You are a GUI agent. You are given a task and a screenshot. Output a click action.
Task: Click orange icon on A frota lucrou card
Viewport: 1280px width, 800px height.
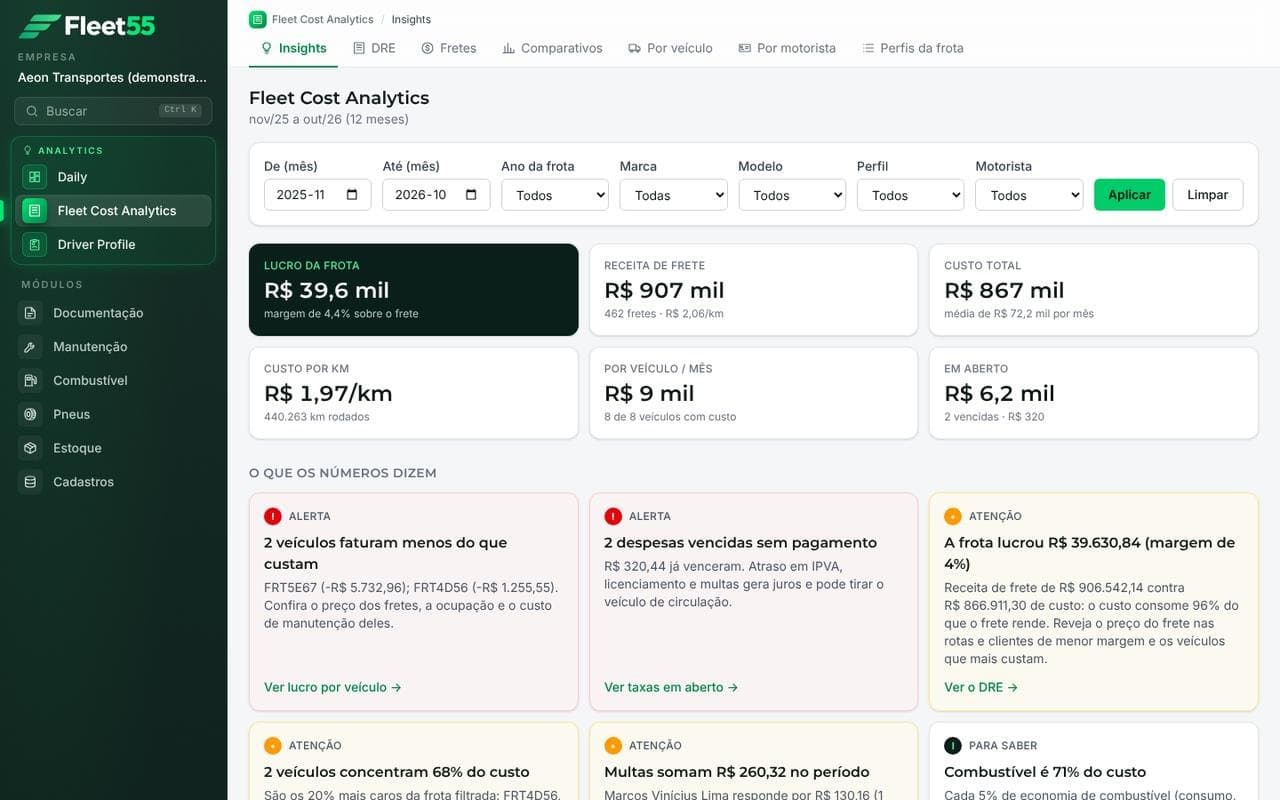point(953,516)
